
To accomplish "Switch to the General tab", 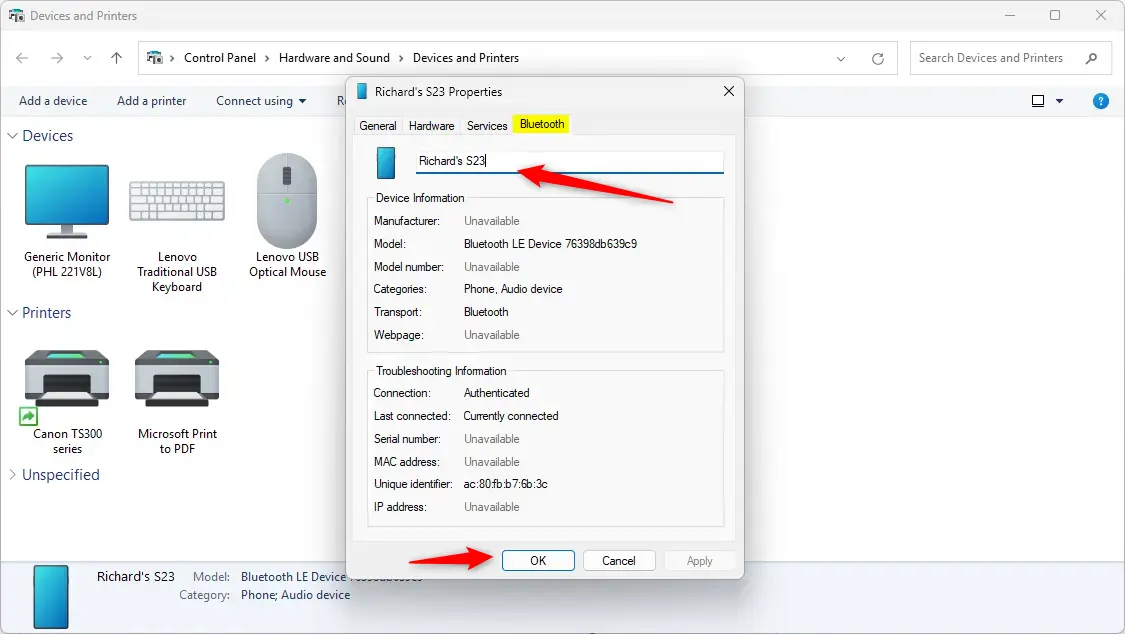I will [377, 126].
